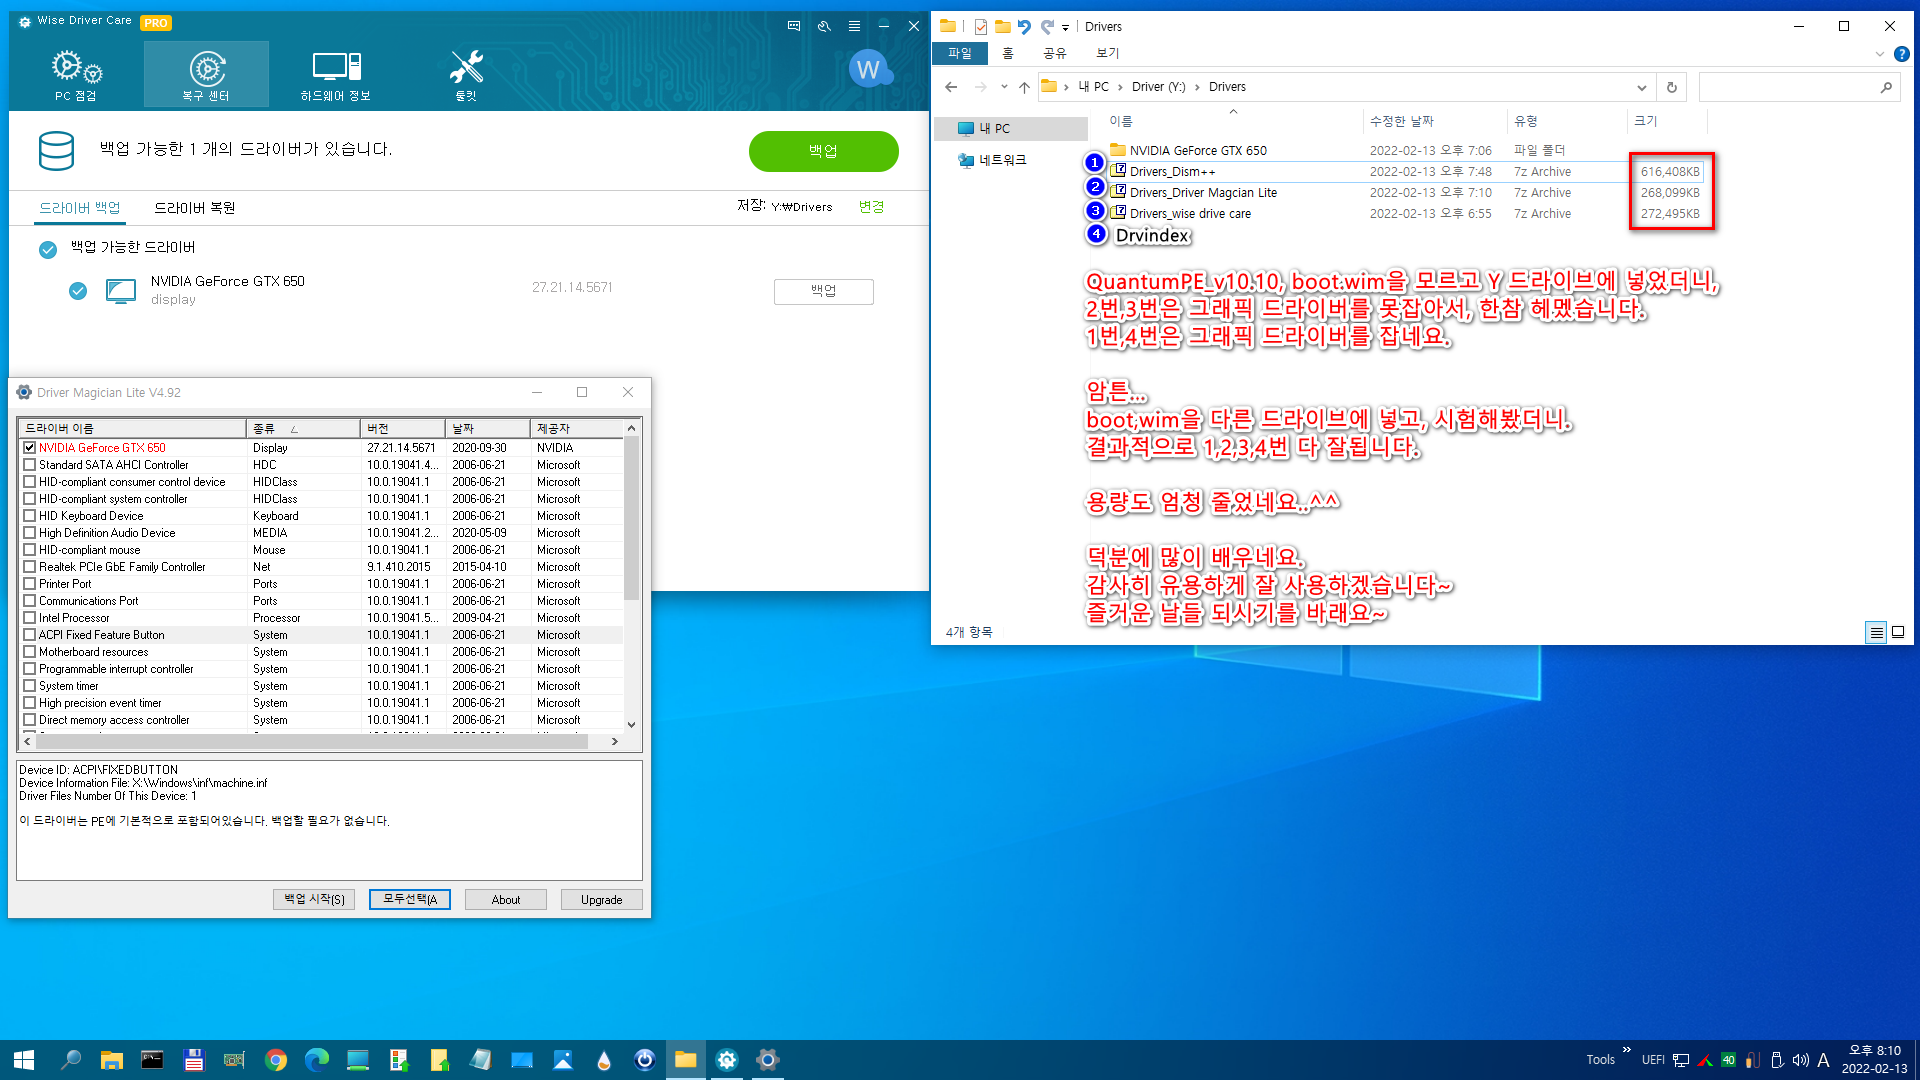
Task: Open the 파일 ribbon tab in Explorer
Action: tap(959, 54)
